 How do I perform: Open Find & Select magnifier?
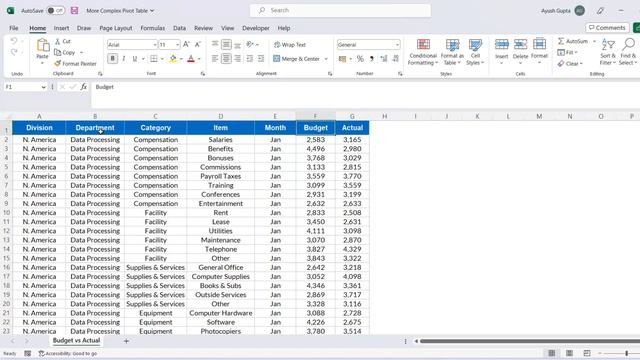[628, 52]
